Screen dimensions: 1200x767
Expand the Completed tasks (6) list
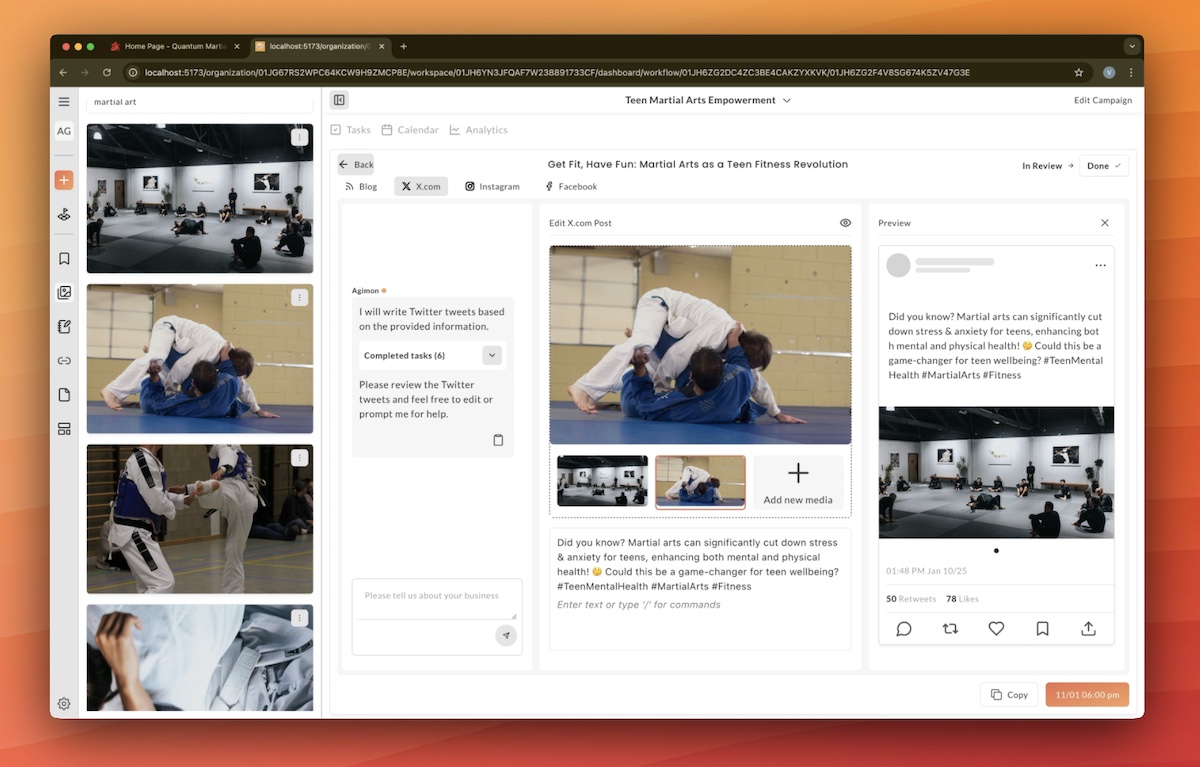tap(491, 355)
